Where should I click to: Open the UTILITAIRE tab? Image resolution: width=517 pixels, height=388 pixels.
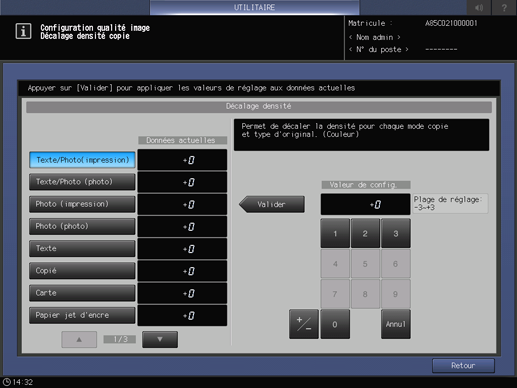[x=254, y=7]
